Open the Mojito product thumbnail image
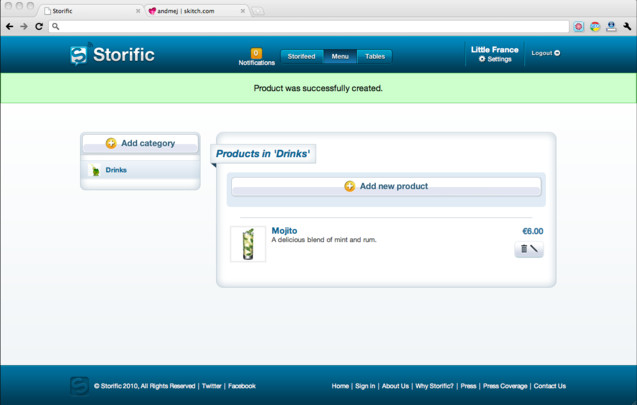 [247, 244]
